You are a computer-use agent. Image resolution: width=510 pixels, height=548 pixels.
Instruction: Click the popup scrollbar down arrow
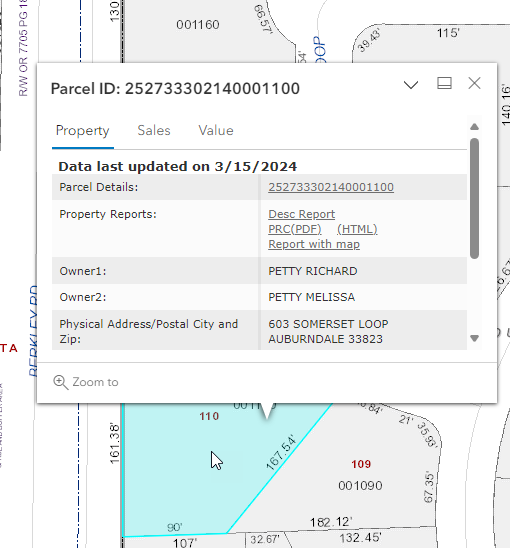[474, 338]
